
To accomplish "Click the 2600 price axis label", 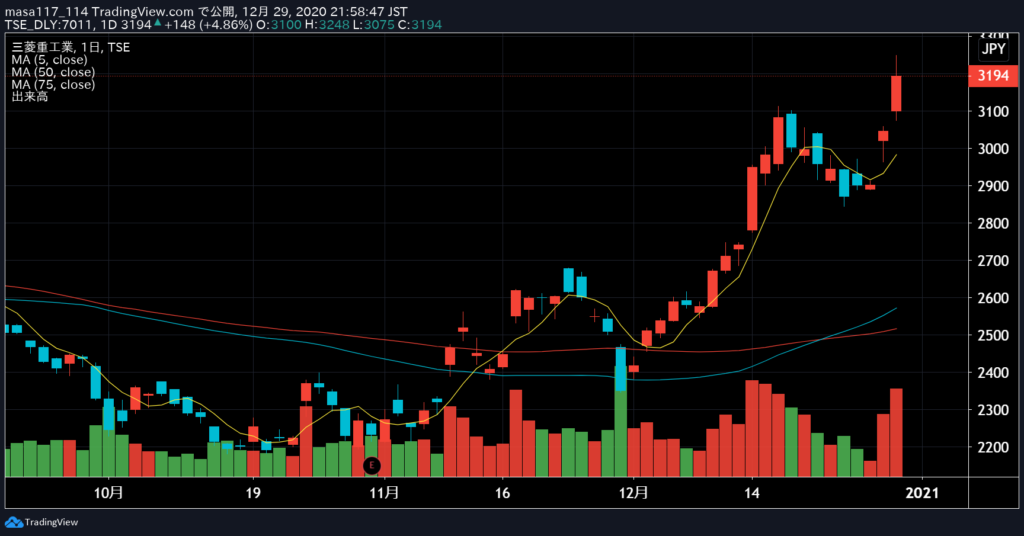I will click(993, 298).
